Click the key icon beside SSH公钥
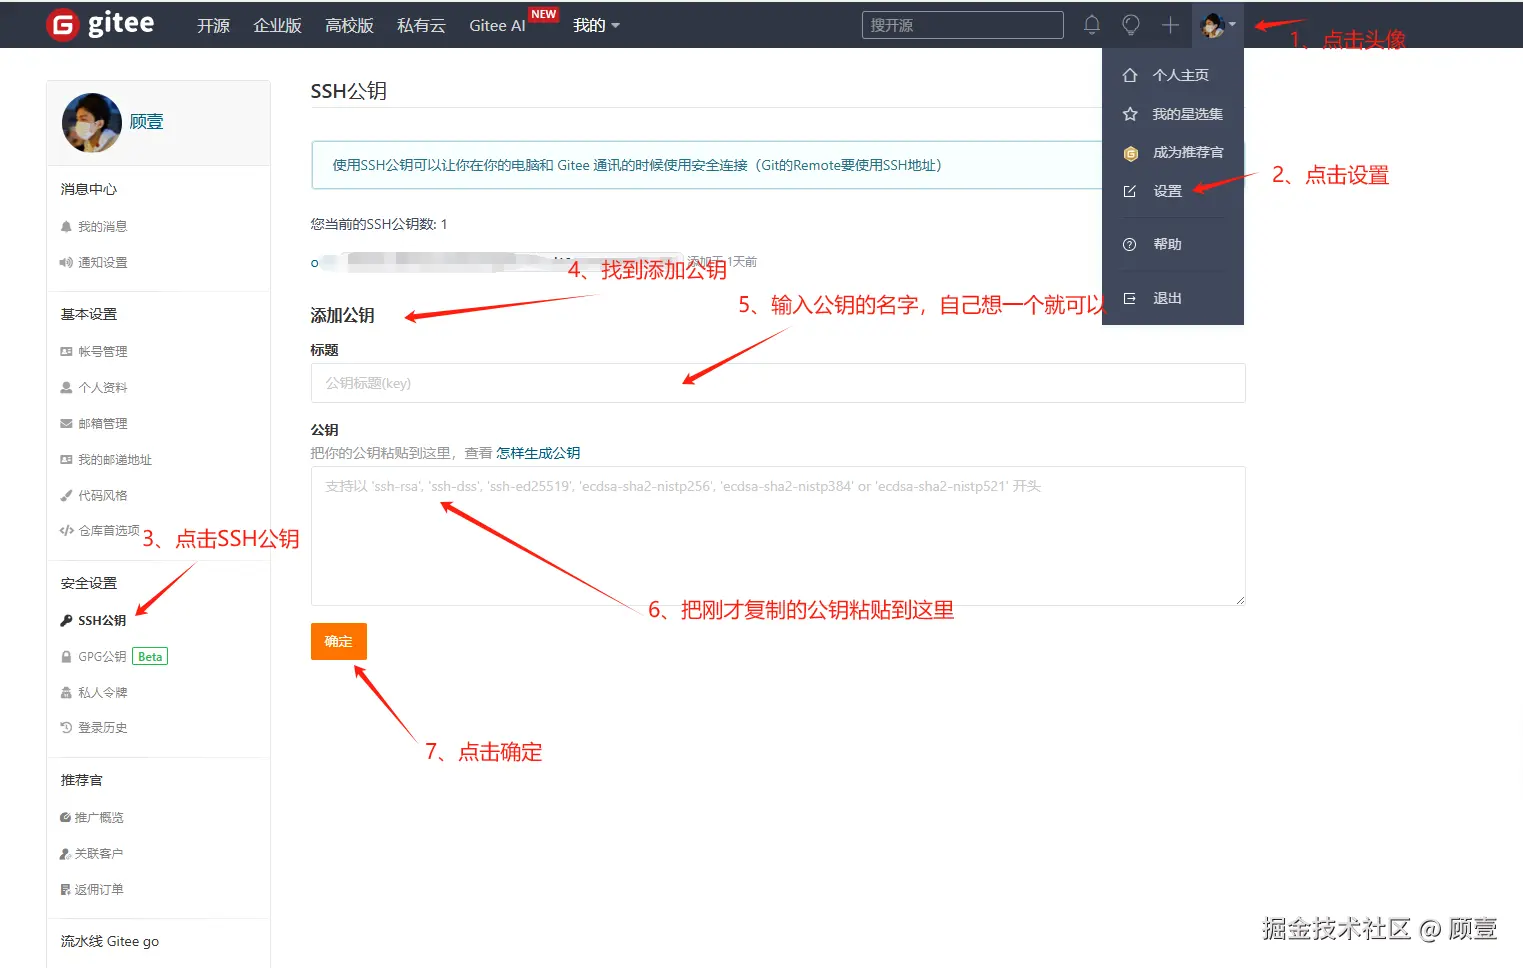The width and height of the screenshot is (1523, 968). click(66, 621)
